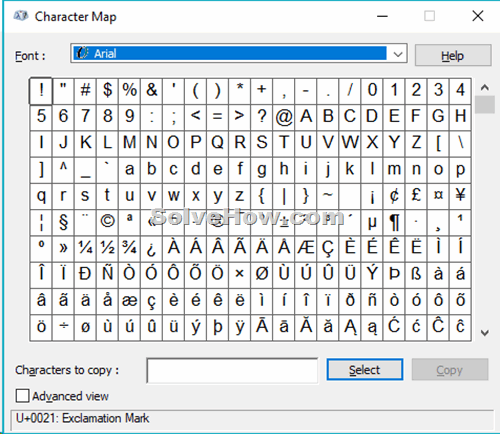Screen dimensions: 500x434
Task: Select the hash # character
Action: coord(85,91)
